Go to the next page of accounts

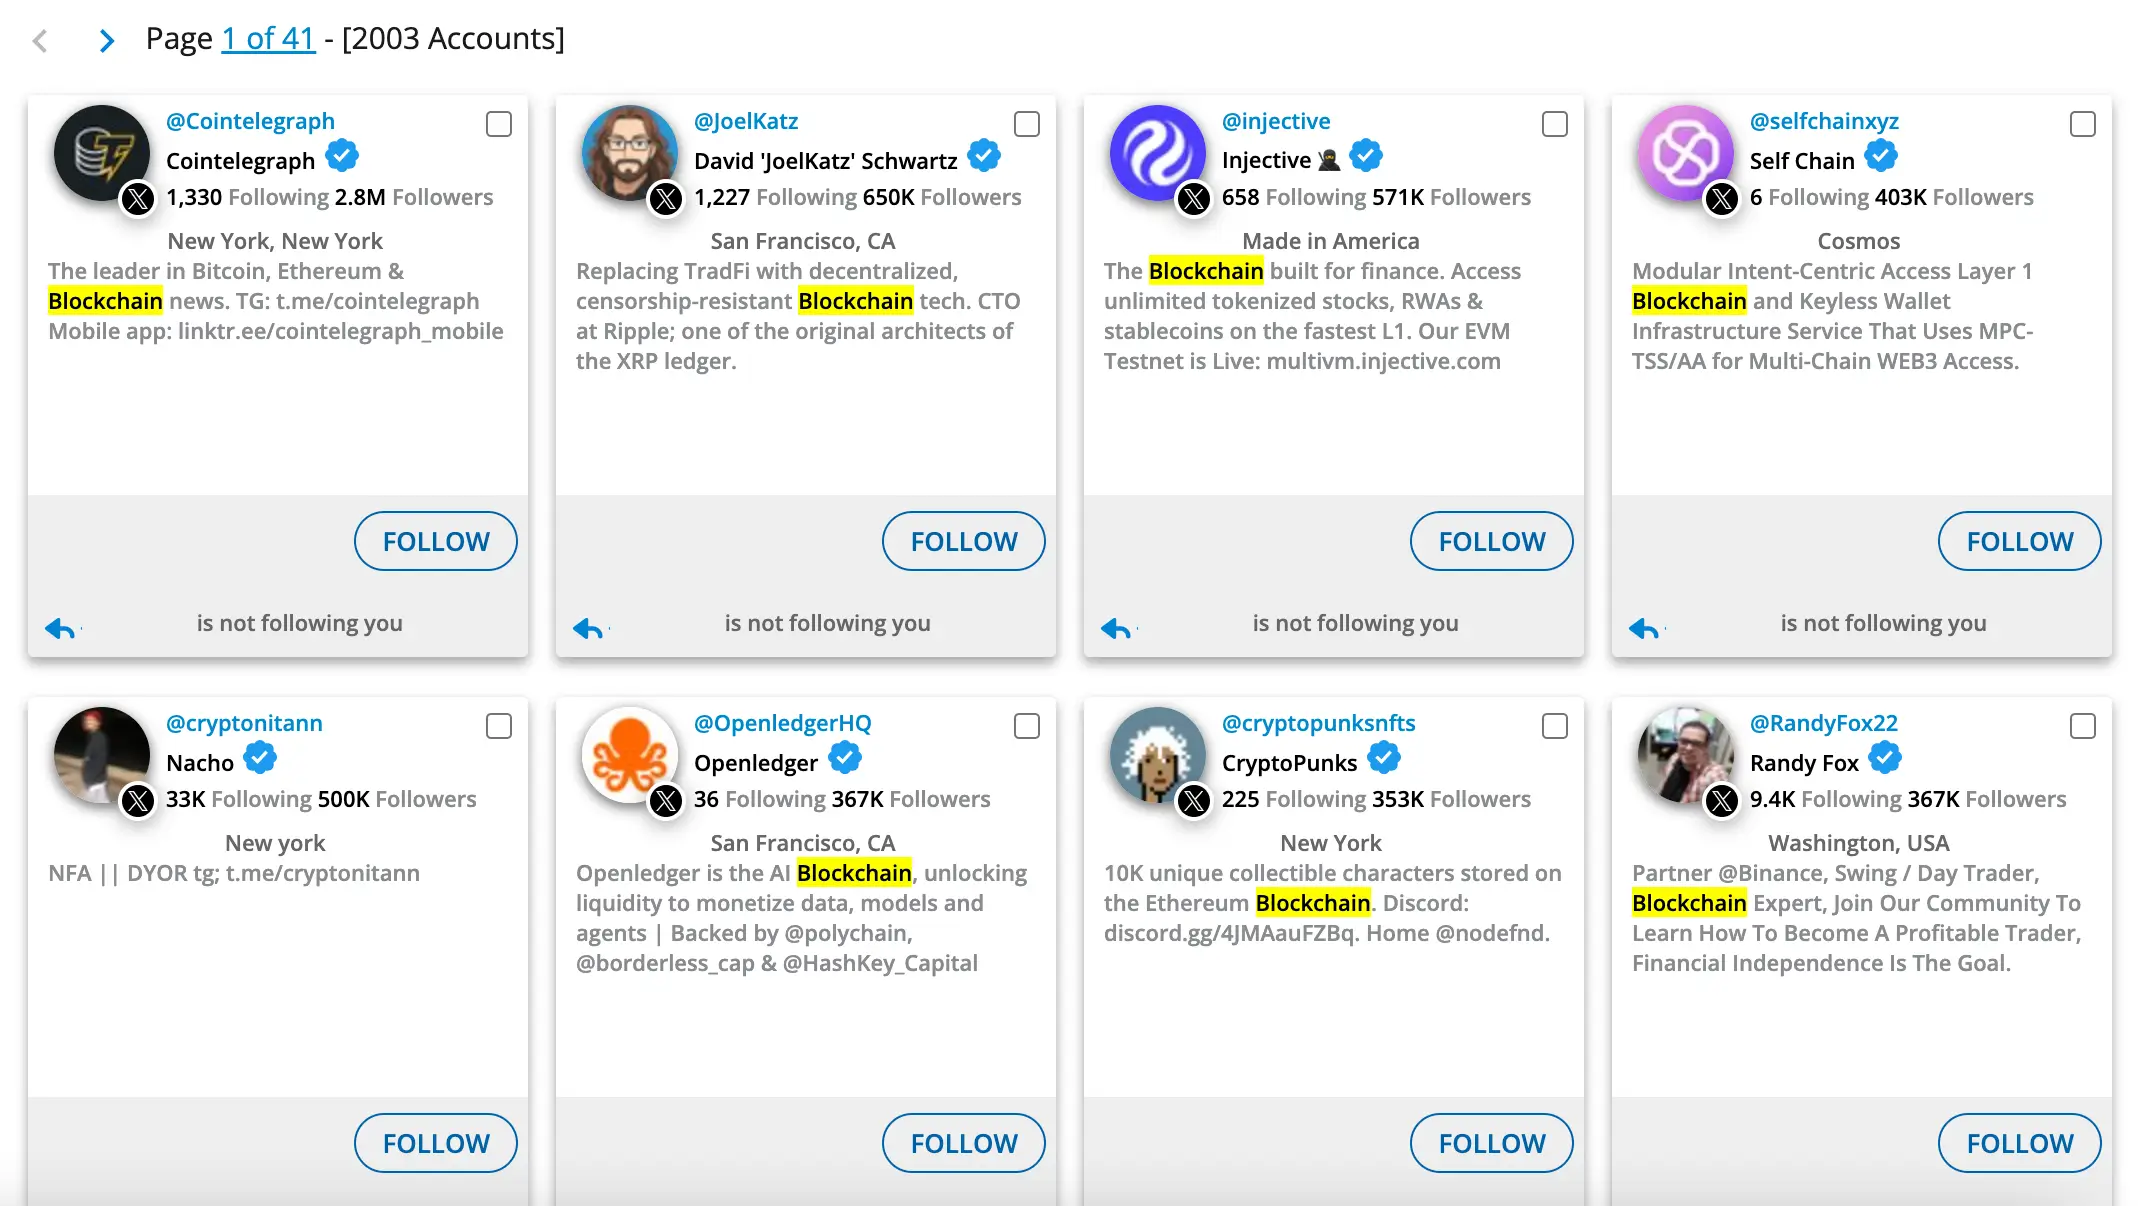point(106,40)
